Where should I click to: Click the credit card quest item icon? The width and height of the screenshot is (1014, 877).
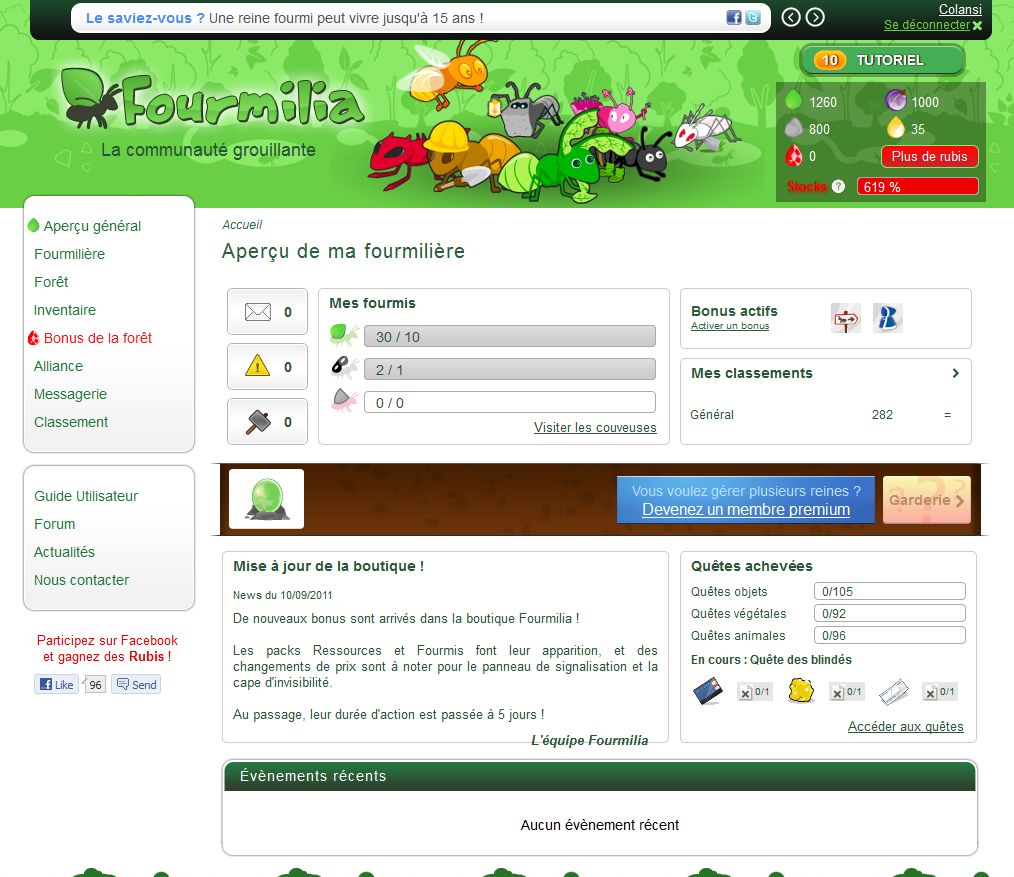click(x=707, y=691)
